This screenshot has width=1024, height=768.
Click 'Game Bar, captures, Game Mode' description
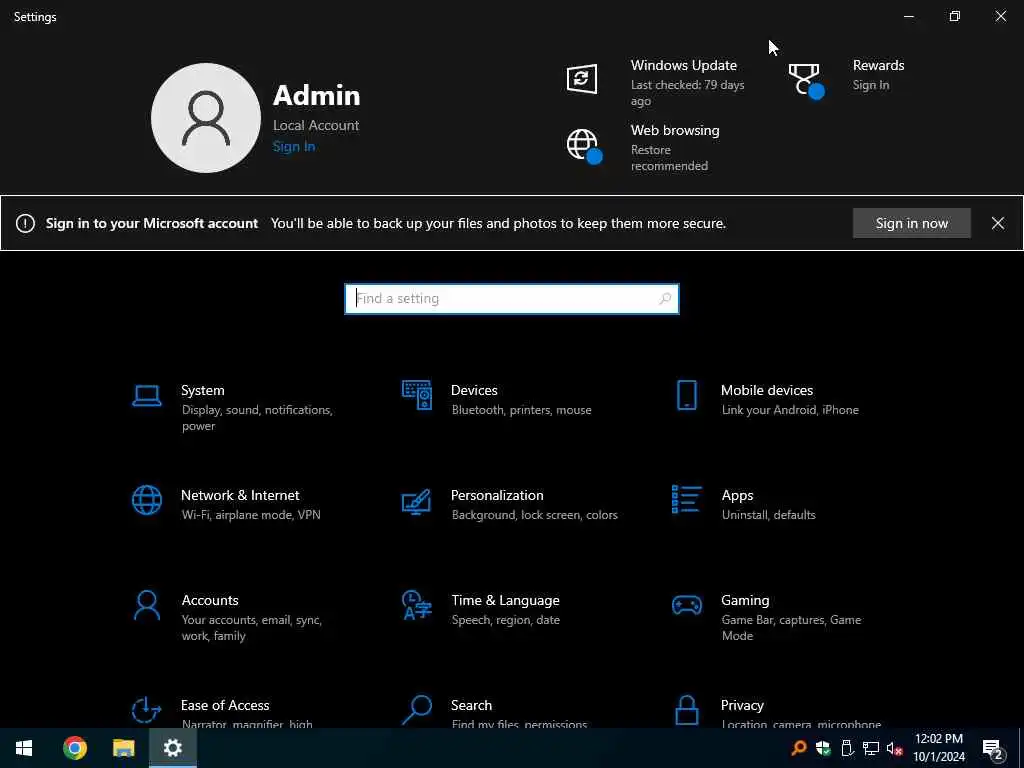[791, 628]
